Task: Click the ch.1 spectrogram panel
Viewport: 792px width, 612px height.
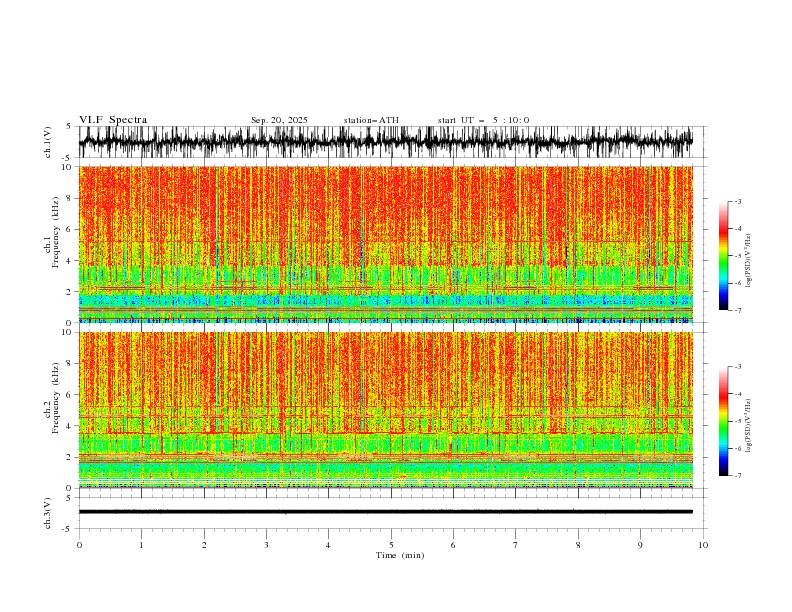Action: click(x=385, y=244)
